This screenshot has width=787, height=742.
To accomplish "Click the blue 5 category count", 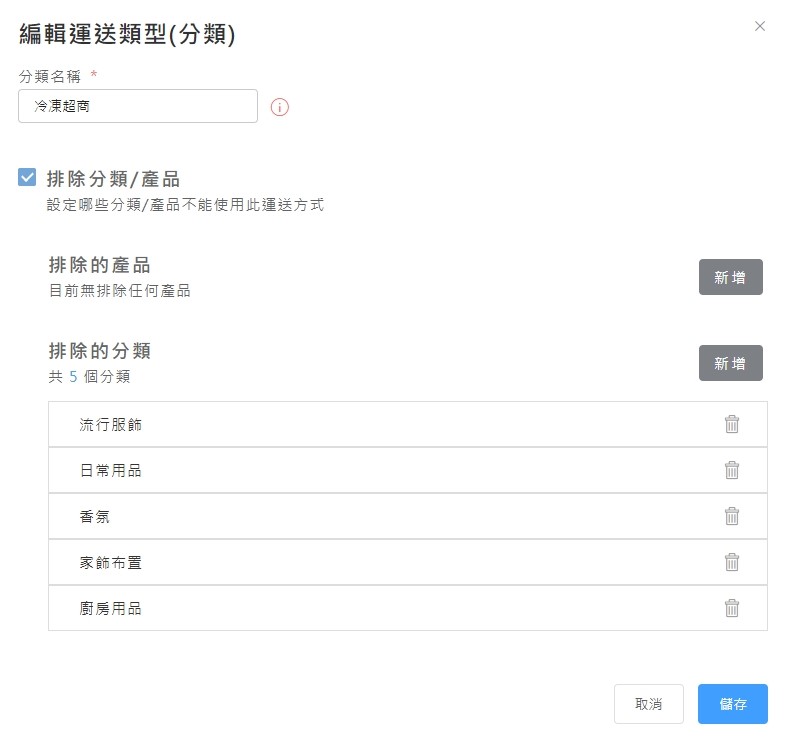I will point(73,377).
